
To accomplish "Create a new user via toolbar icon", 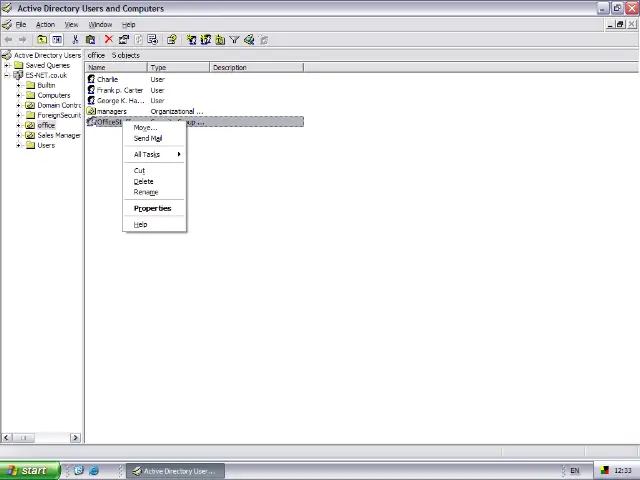I will pos(191,40).
